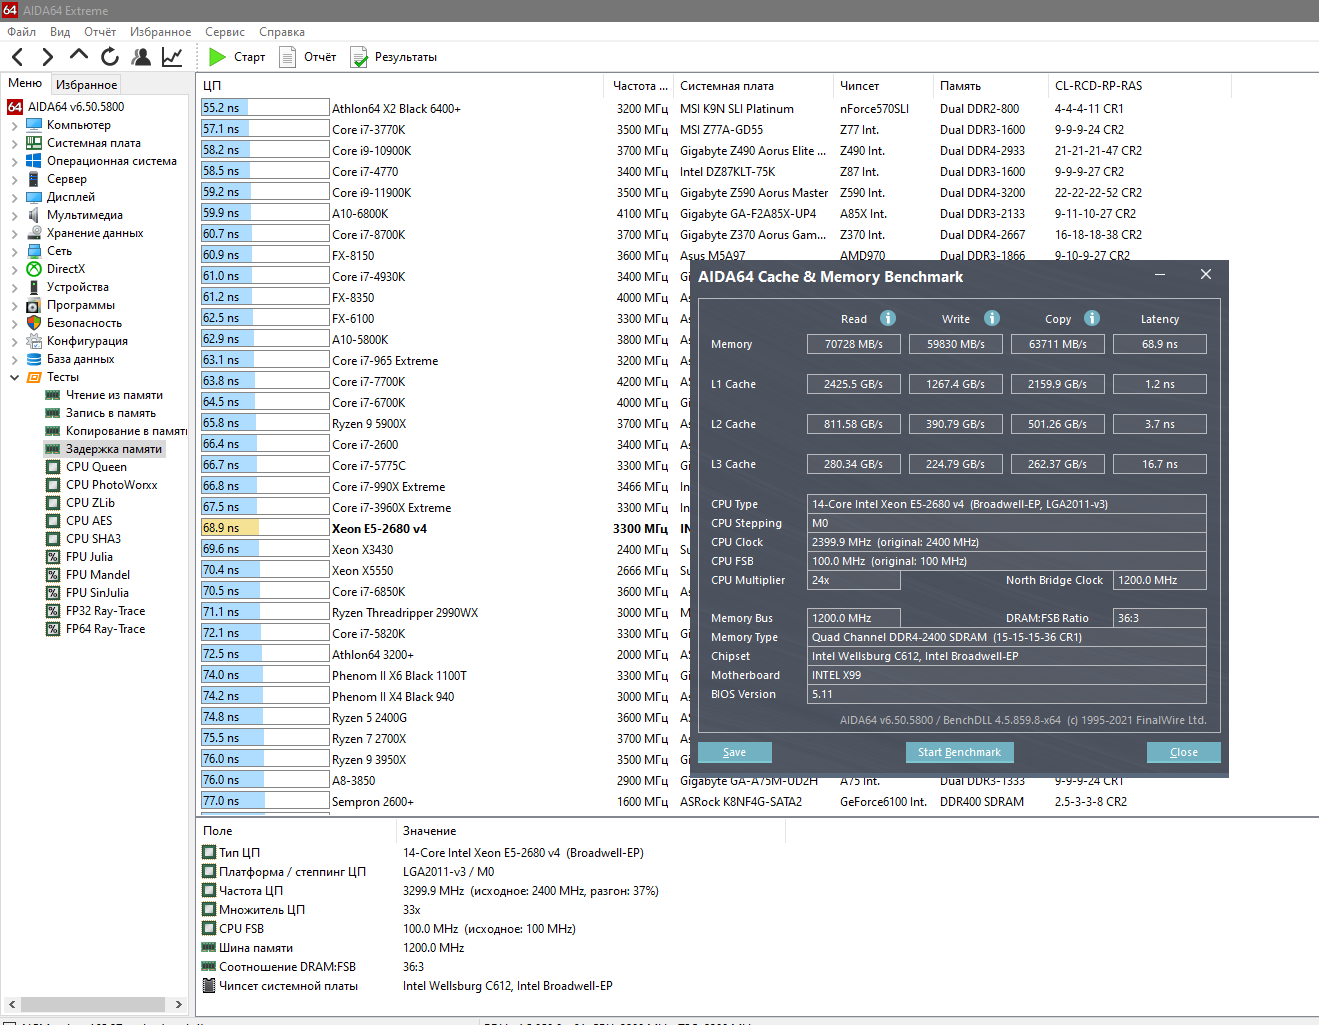Click the CPU ZLib test icon
Viewport: 1319px width, 1025px height.
click(x=53, y=503)
